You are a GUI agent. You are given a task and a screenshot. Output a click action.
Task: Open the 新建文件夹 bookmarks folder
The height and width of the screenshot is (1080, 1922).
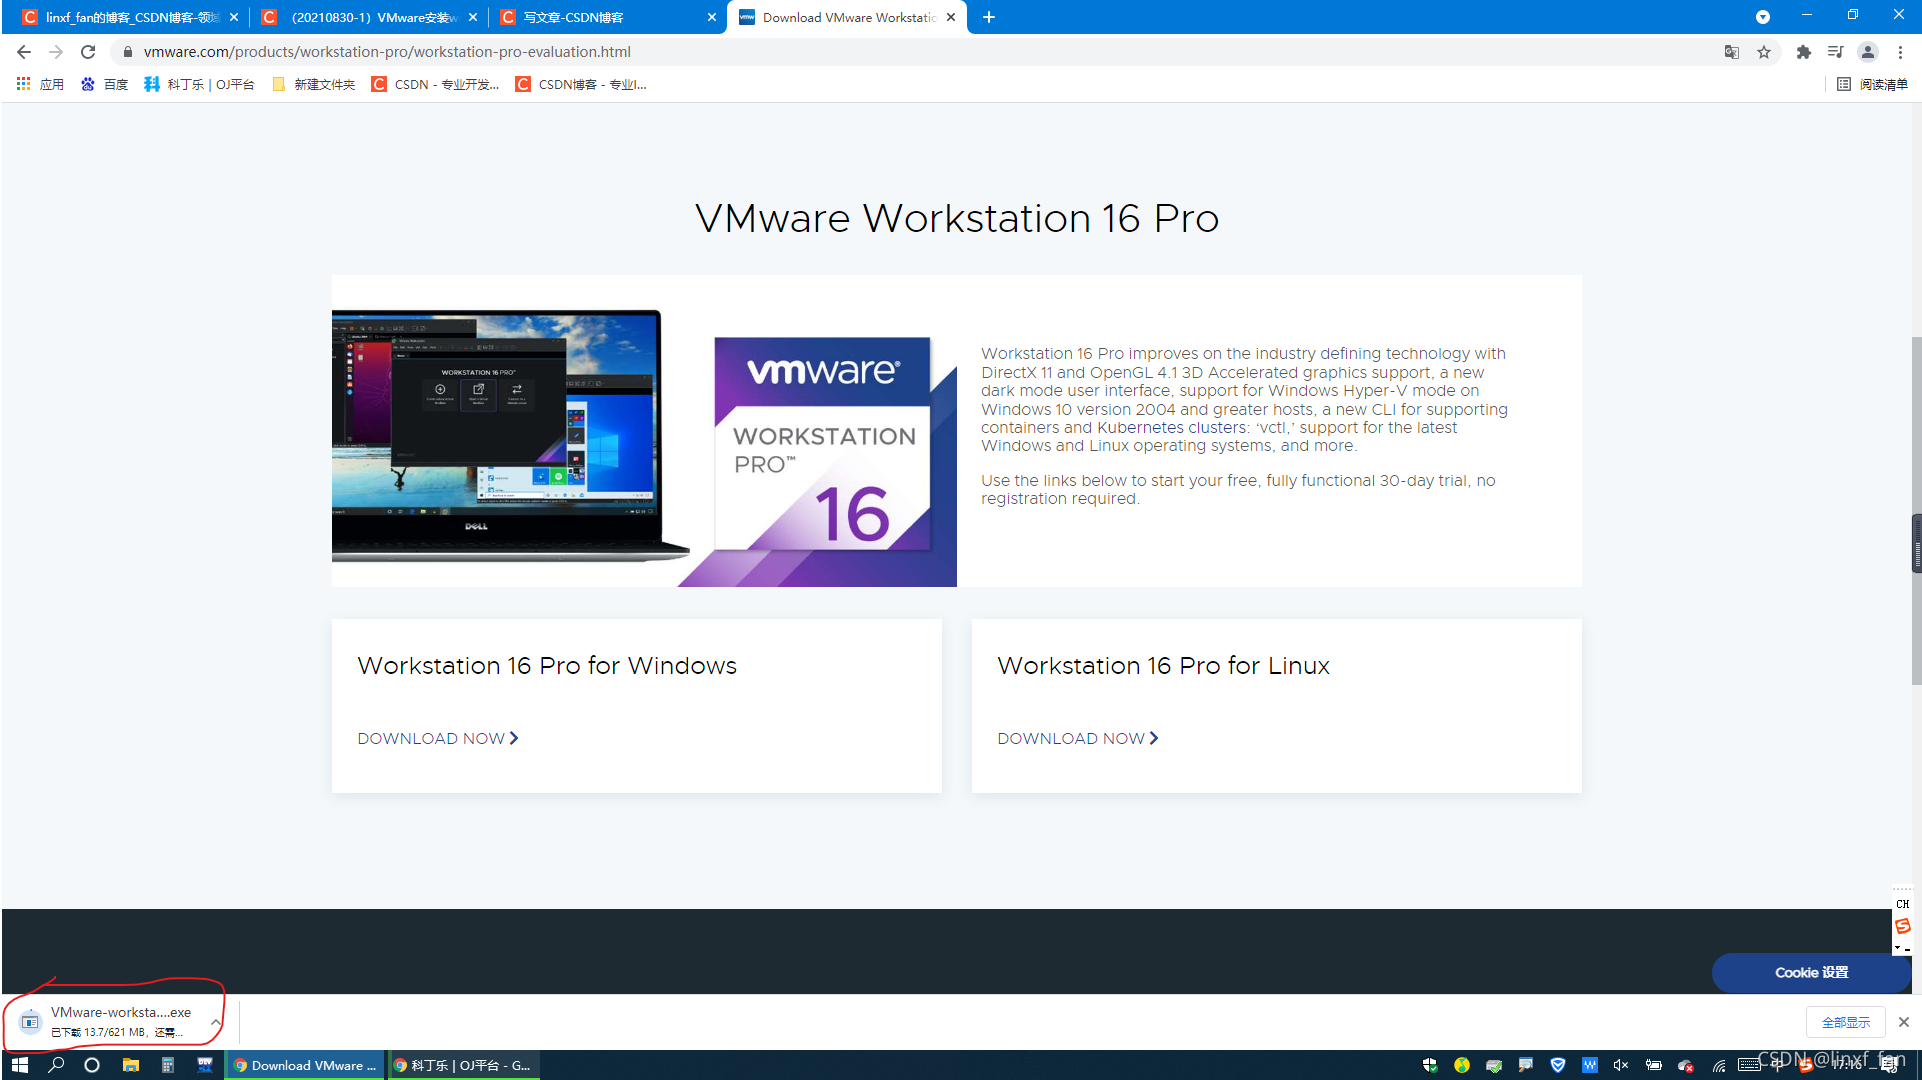point(314,85)
